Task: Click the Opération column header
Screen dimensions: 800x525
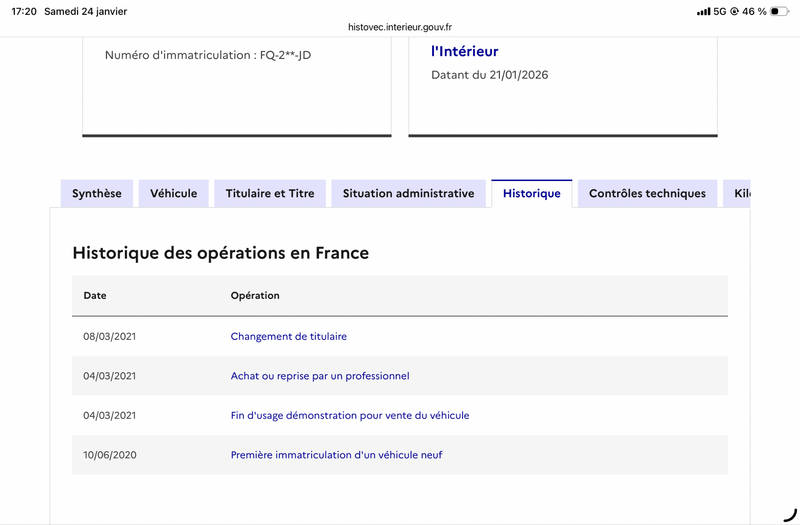Action: (255, 296)
